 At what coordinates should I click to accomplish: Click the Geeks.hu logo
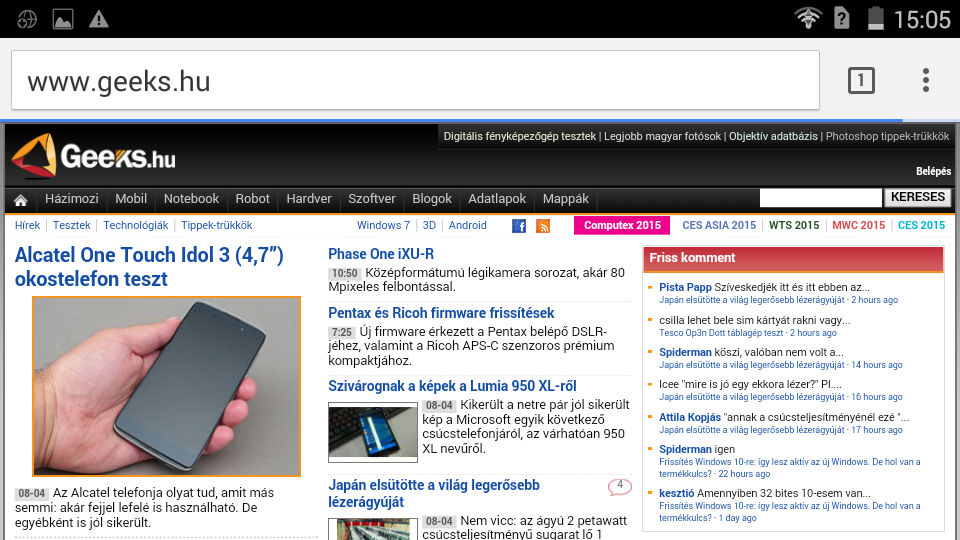tap(93, 157)
